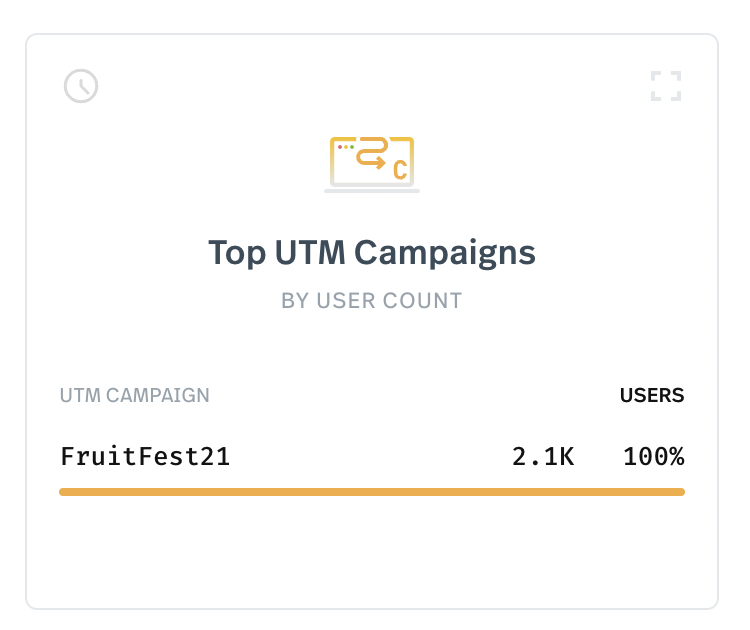This screenshot has height=630, width=750.
Task: Click the letter C in the illustration
Action: click(x=400, y=170)
